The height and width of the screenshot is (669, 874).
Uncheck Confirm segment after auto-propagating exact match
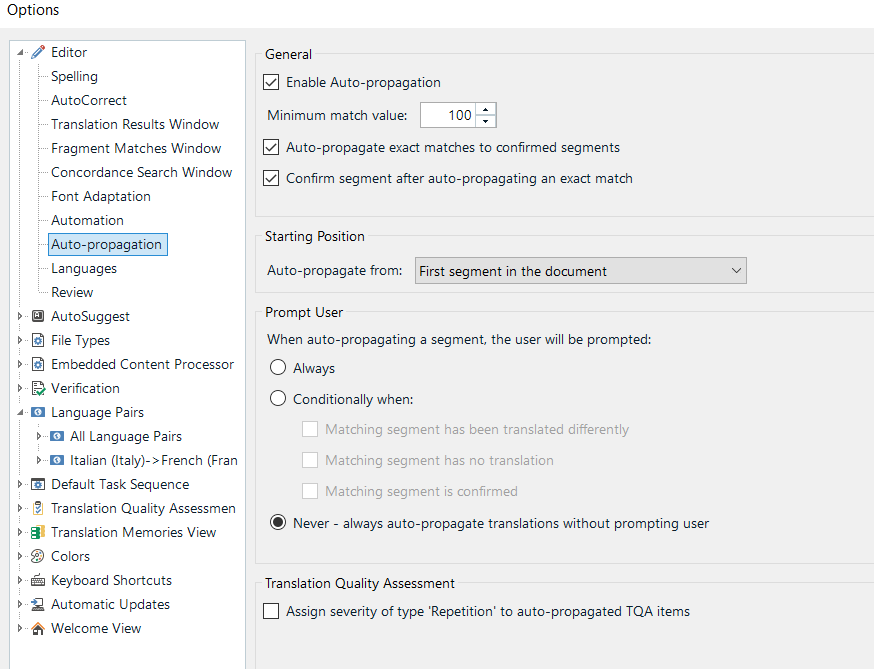(271, 178)
